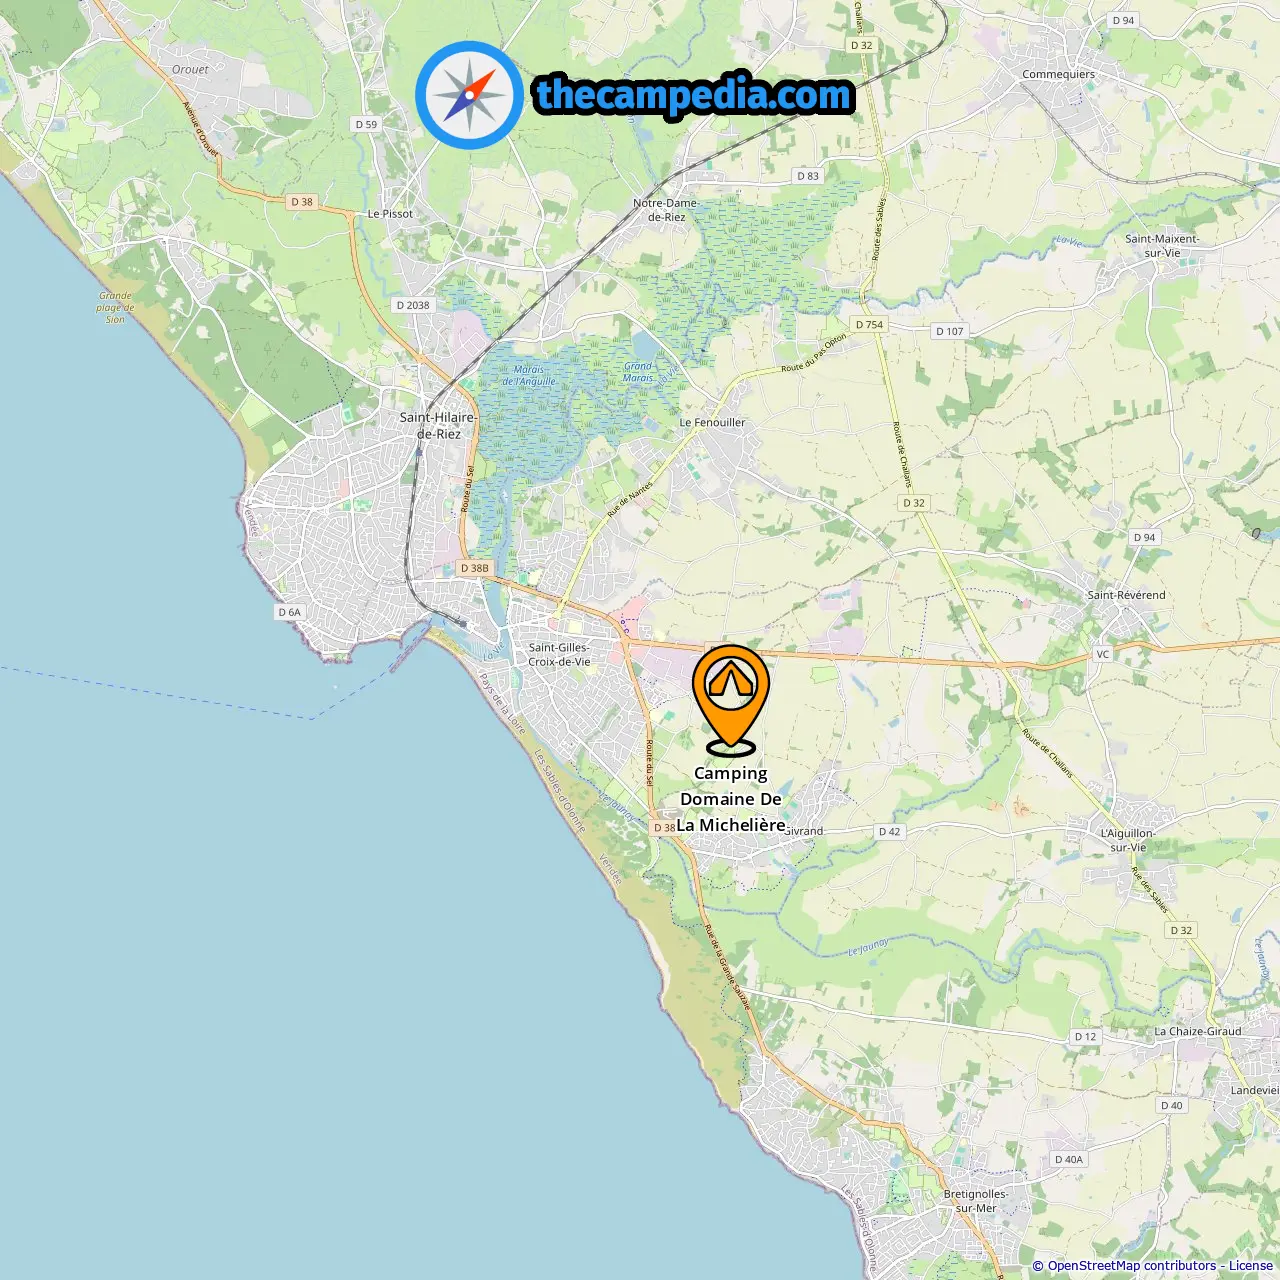The height and width of the screenshot is (1280, 1280).
Task: Click the Notre-Dame-de-Riez village label
Action: pos(666,209)
